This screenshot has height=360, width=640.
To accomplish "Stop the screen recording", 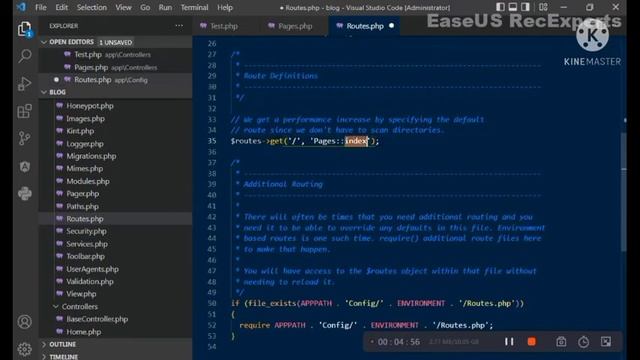I will tap(531, 342).
